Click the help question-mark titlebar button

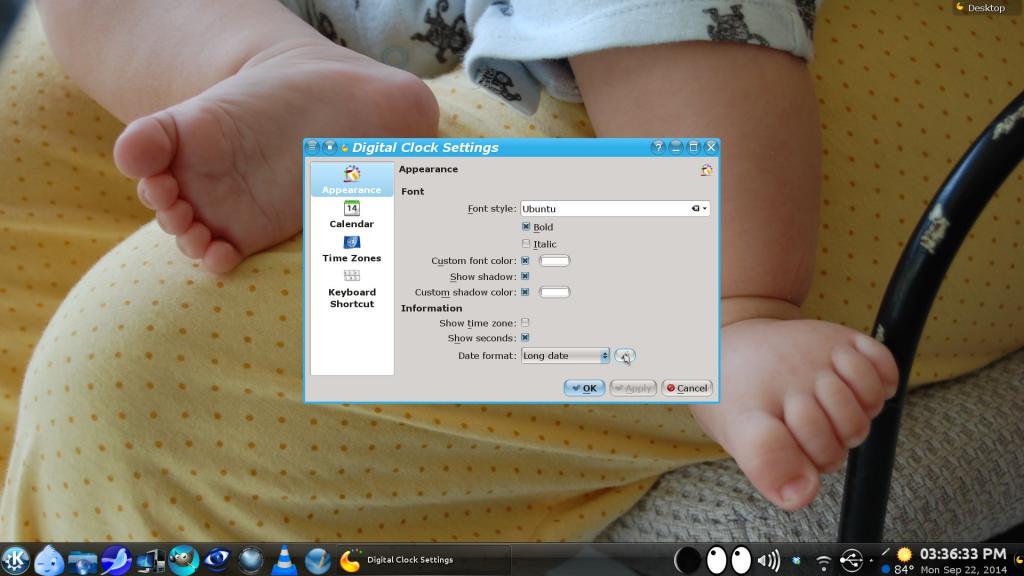click(x=657, y=147)
